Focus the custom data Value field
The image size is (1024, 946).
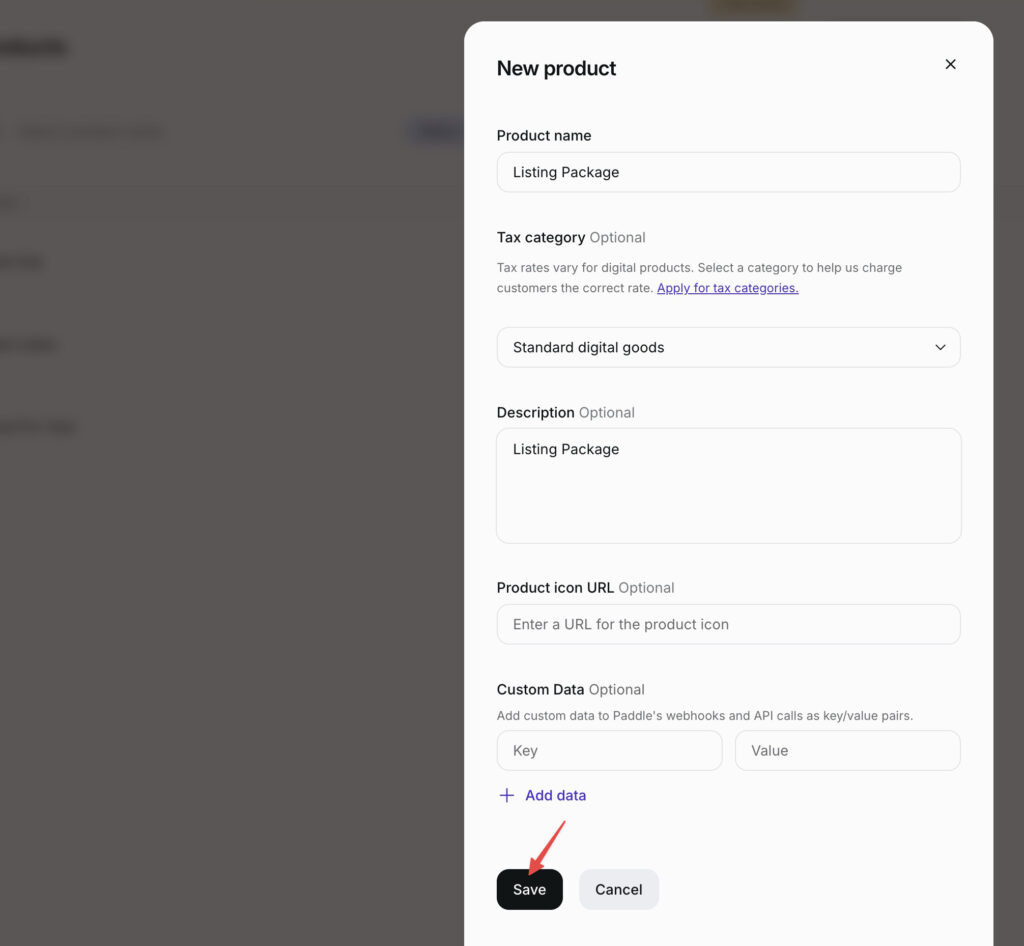(847, 750)
